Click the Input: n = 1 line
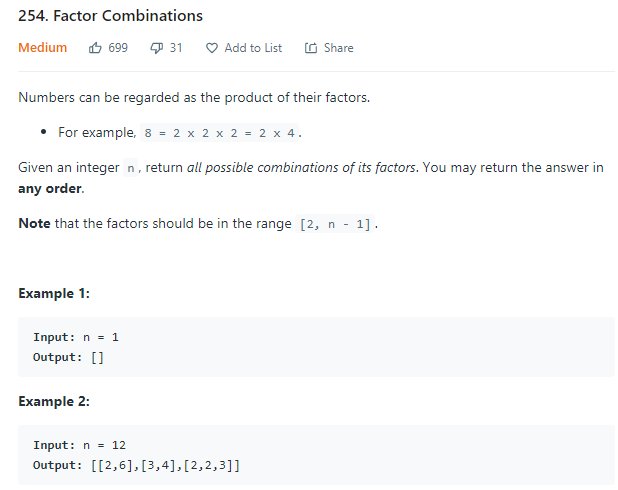Image resolution: width=618 pixels, height=490 pixels. [76, 337]
